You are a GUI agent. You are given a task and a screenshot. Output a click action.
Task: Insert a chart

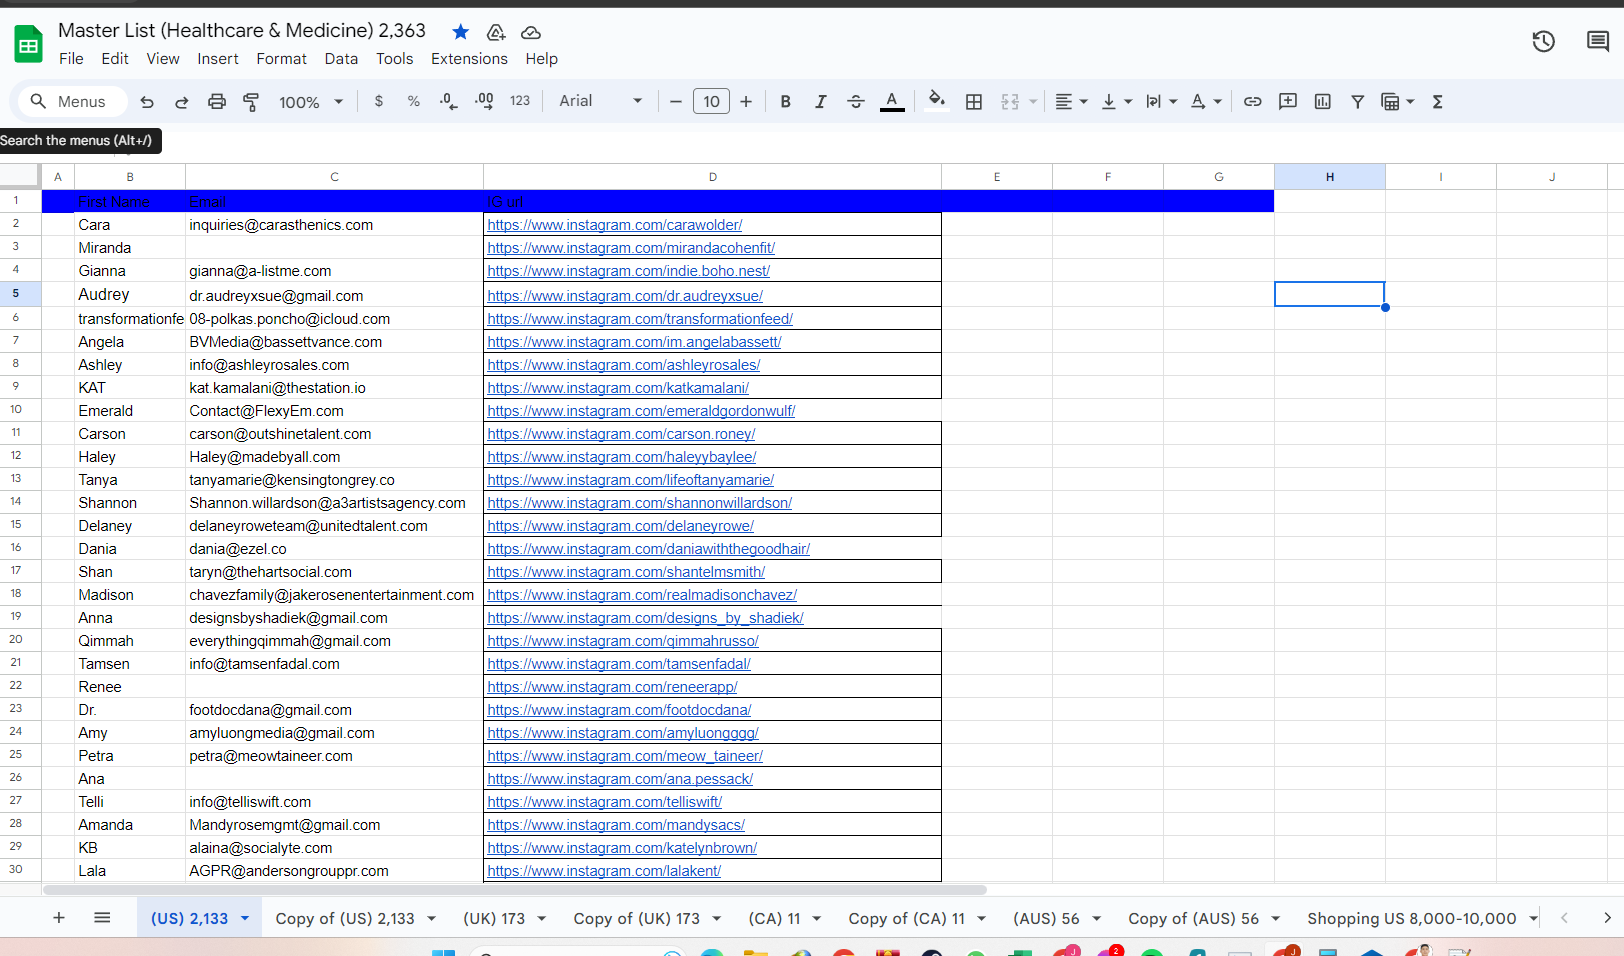(x=1323, y=102)
